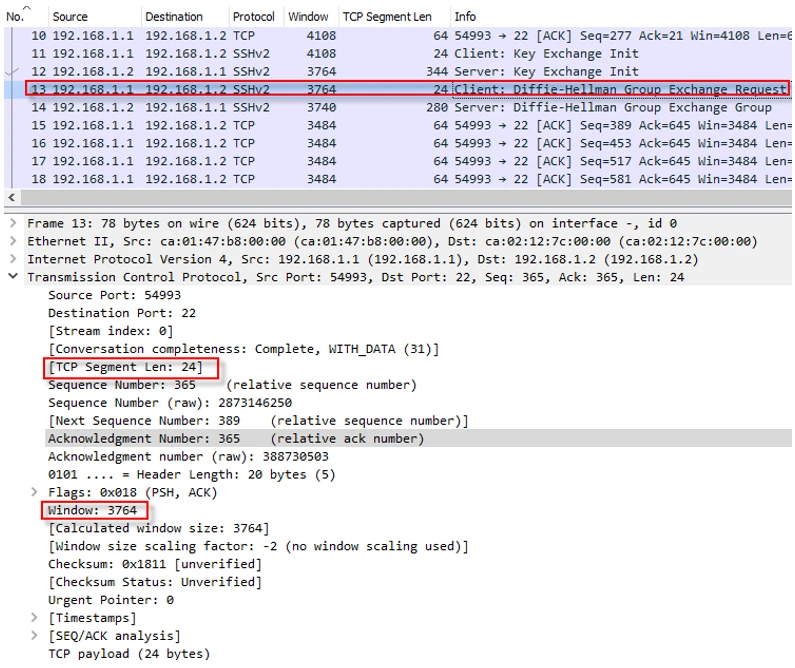Screen dimensions: 795x668
Task: Expand the [SEQ/ACK analysis] node
Action: [34, 636]
